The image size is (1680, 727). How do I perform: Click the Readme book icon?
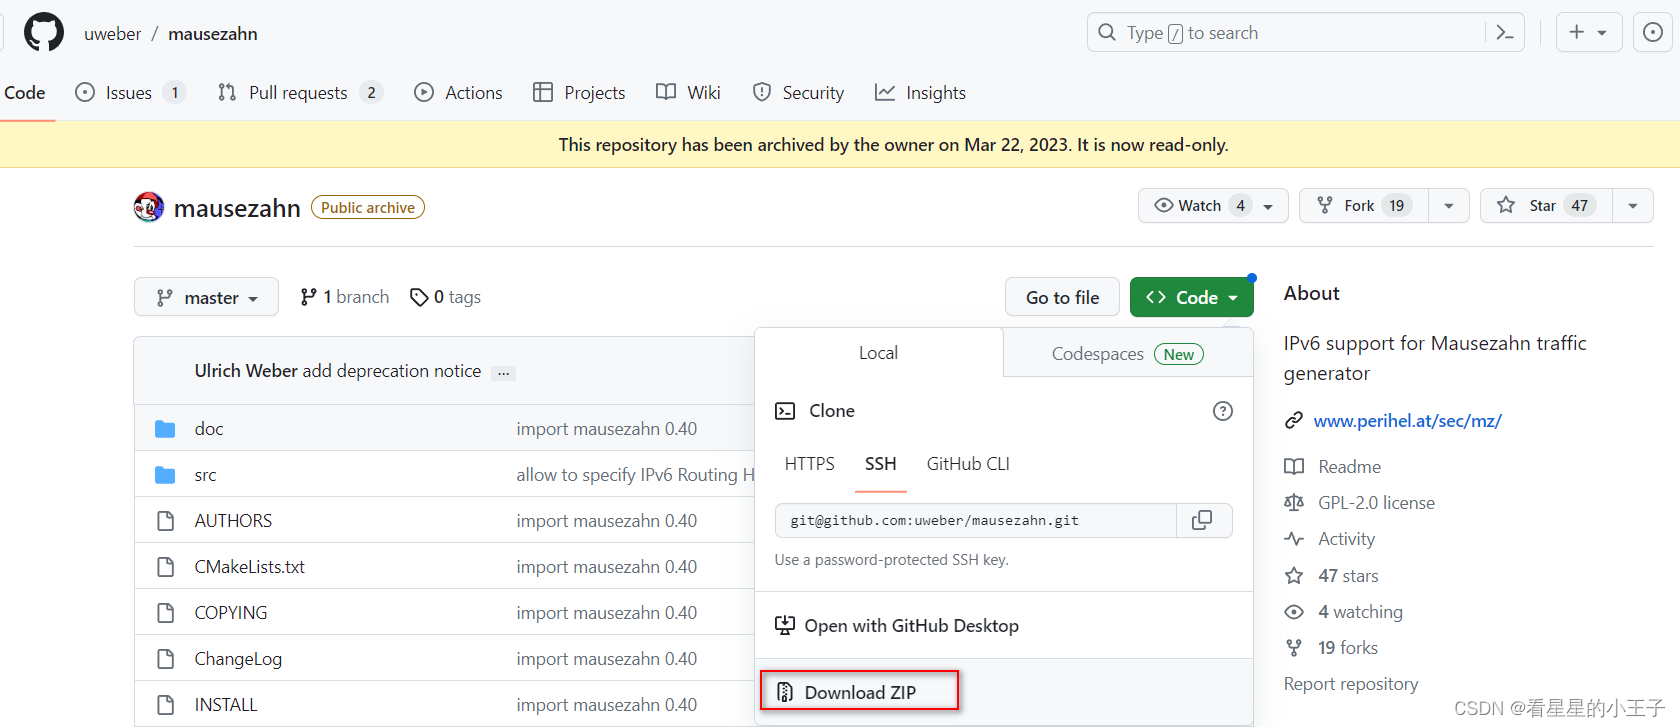coord(1294,467)
